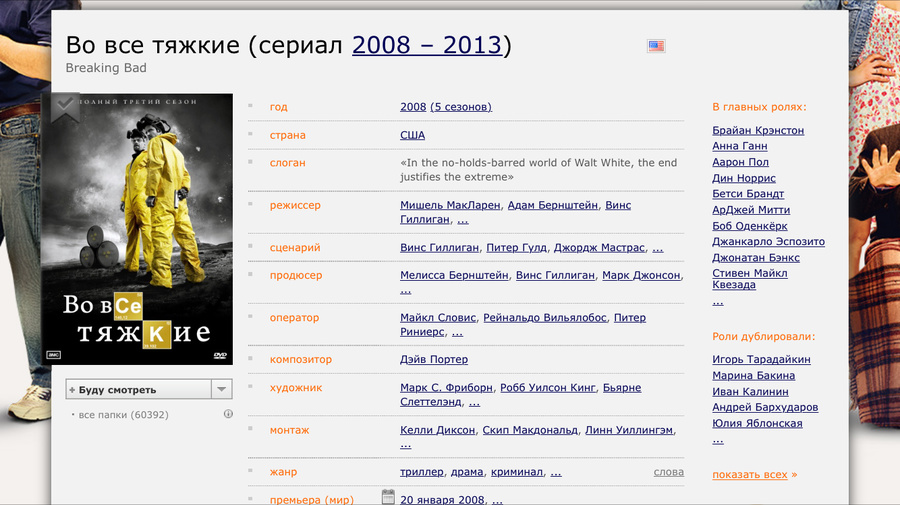Open screenwriter Винс Гиллиган

click(x=439, y=247)
